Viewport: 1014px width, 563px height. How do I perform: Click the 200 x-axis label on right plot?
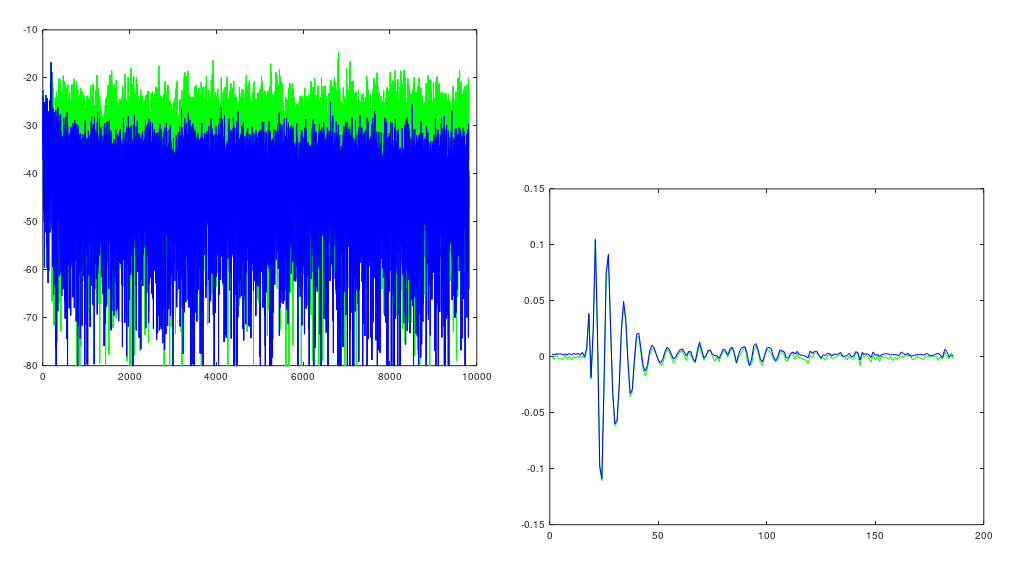point(984,536)
